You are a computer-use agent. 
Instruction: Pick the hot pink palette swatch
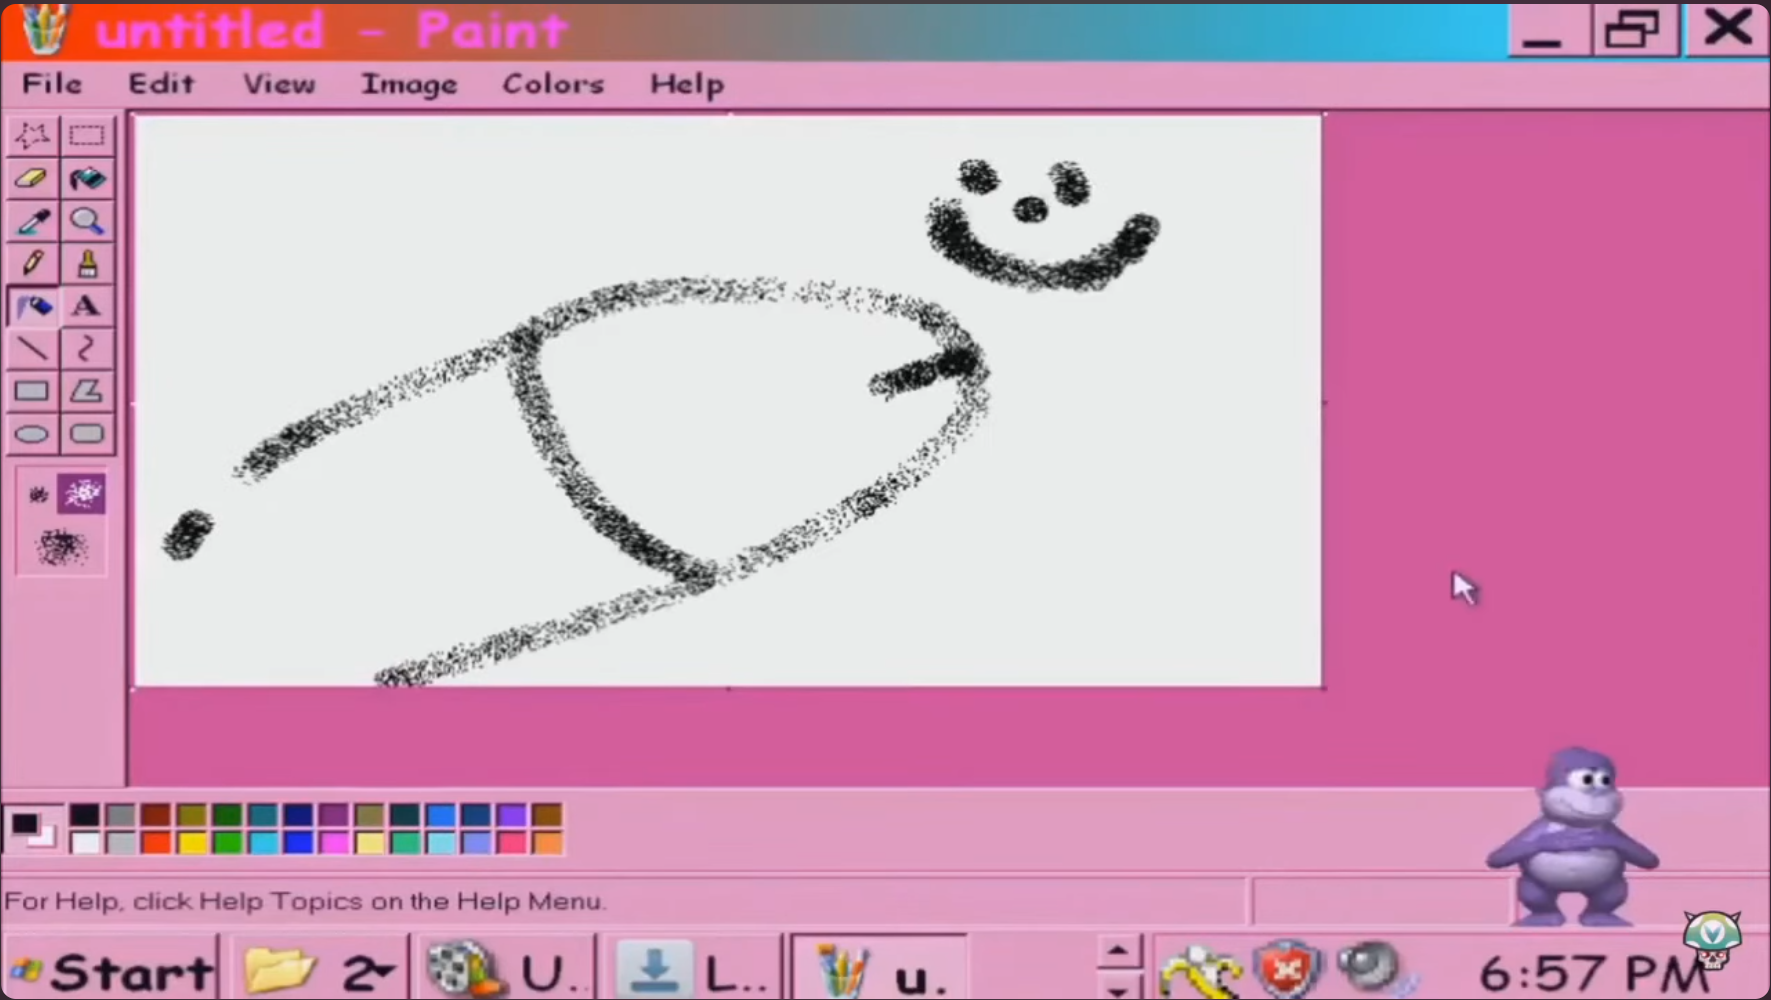click(x=512, y=843)
